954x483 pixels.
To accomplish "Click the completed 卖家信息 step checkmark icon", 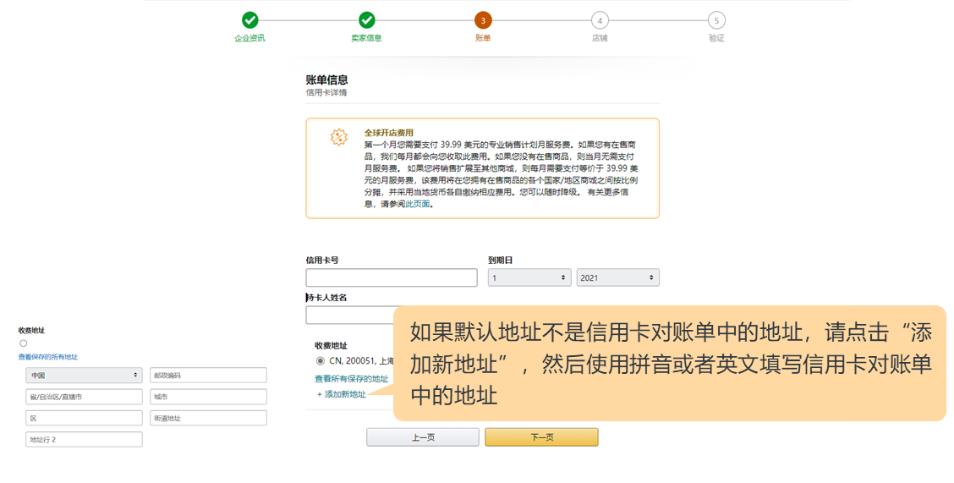I will pyautogui.click(x=367, y=20).
